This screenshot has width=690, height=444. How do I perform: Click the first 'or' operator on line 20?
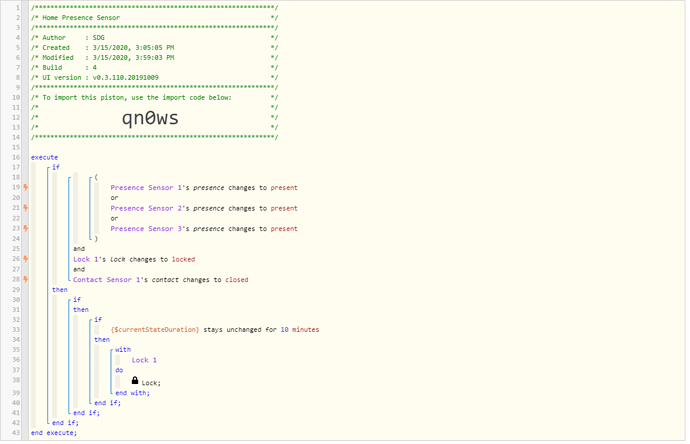click(x=114, y=198)
